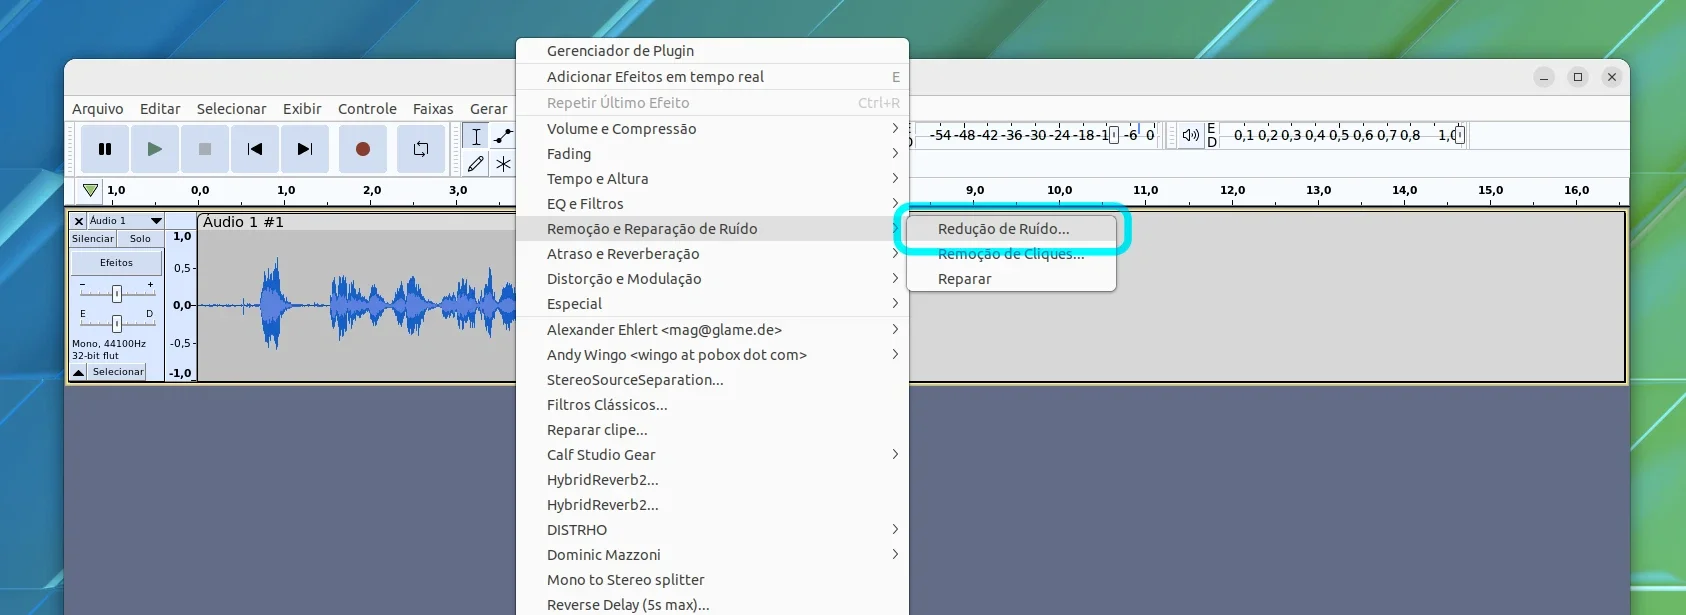Open the Editar menu

click(160, 109)
